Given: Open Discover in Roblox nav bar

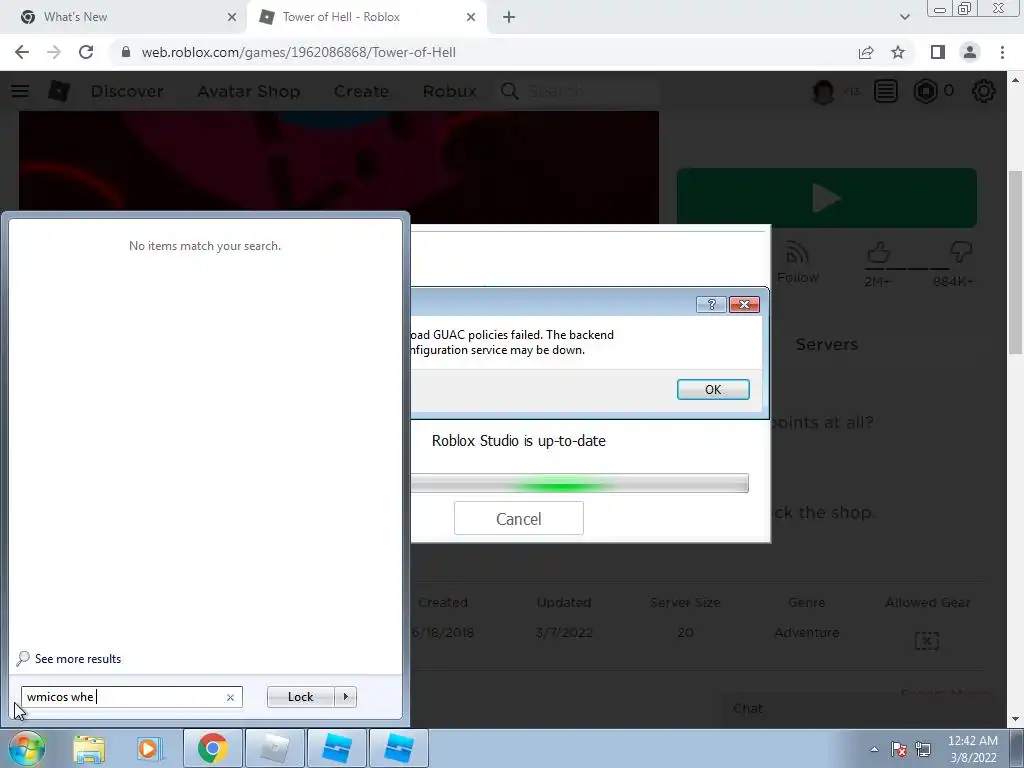Looking at the screenshot, I should click(x=127, y=91).
